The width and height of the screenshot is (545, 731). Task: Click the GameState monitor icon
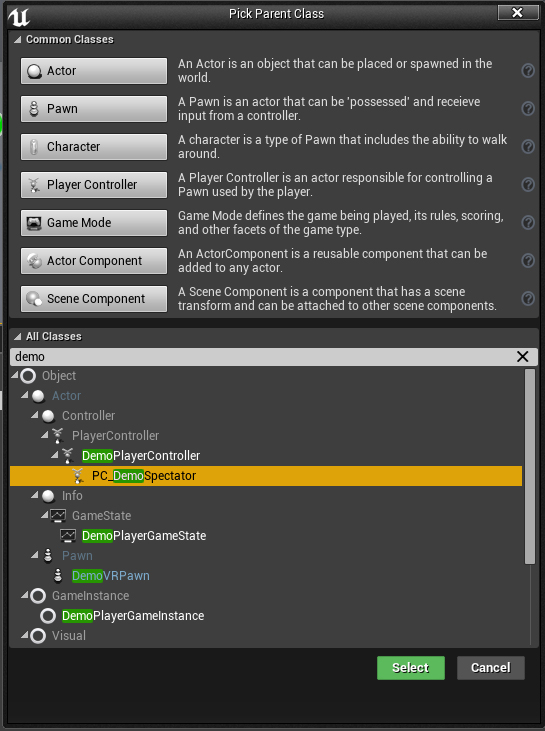58,516
